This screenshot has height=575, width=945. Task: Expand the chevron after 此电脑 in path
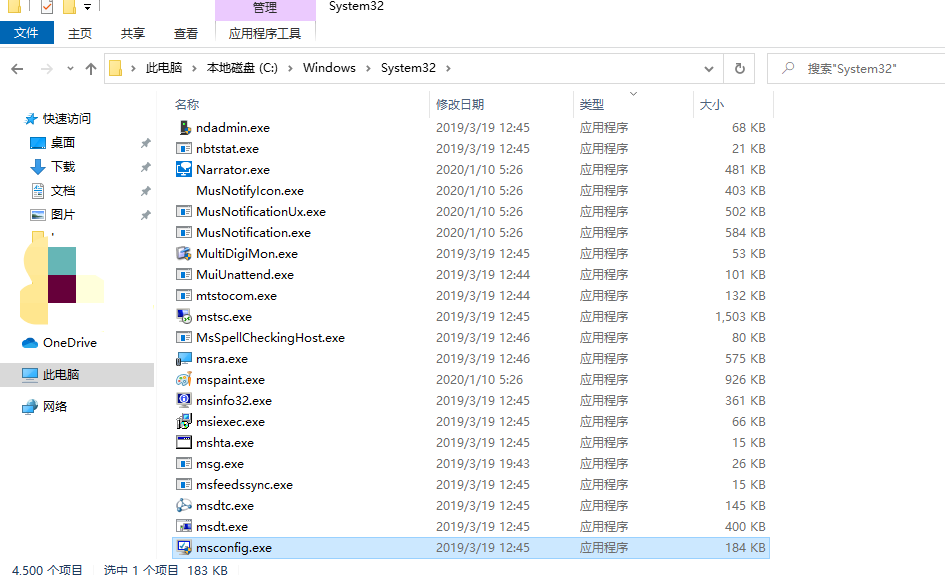pyautogui.click(x=194, y=68)
